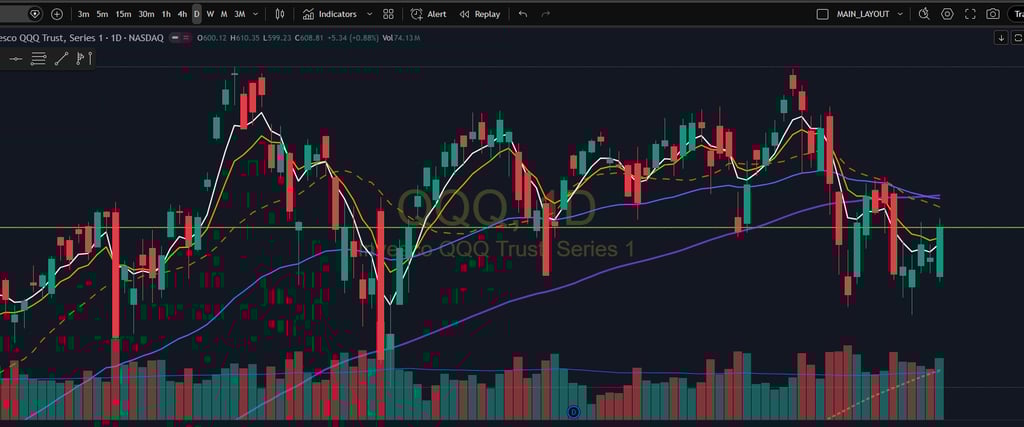
Task: Click the diamond symbol icon in search box
Action: [35, 14]
